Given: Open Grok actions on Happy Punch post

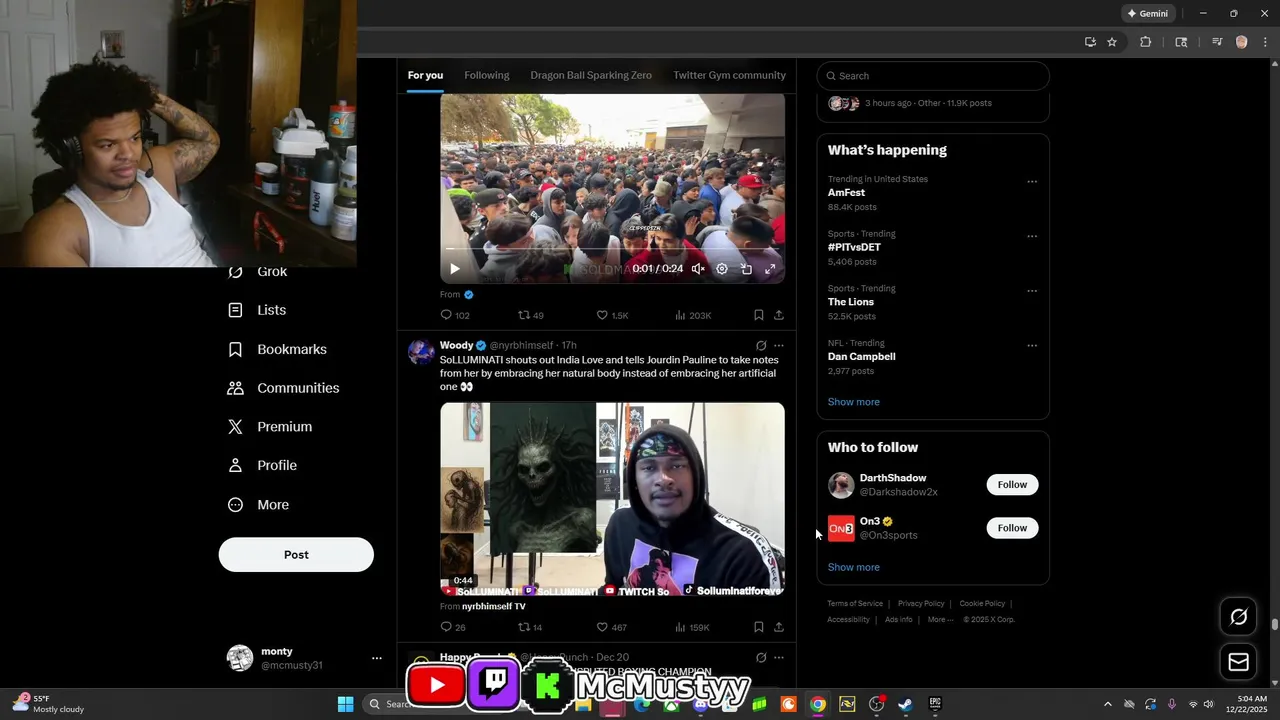Looking at the screenshot, I should 761,657.
